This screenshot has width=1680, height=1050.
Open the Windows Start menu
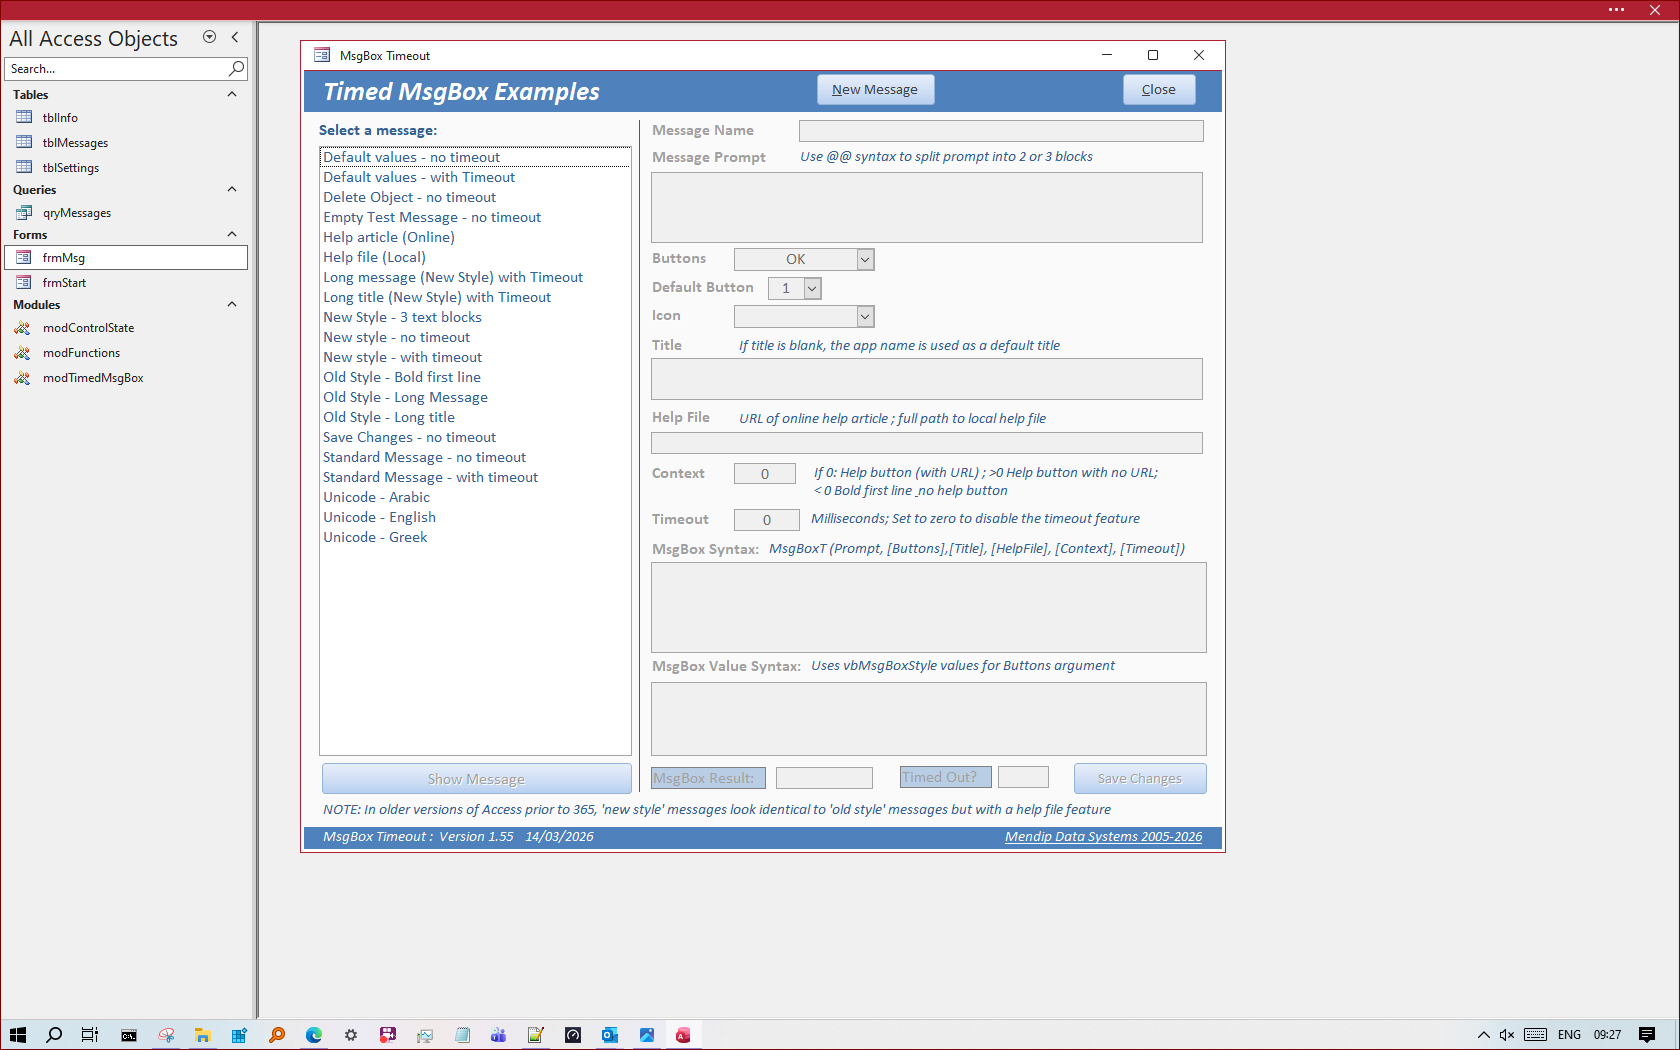18,1035
